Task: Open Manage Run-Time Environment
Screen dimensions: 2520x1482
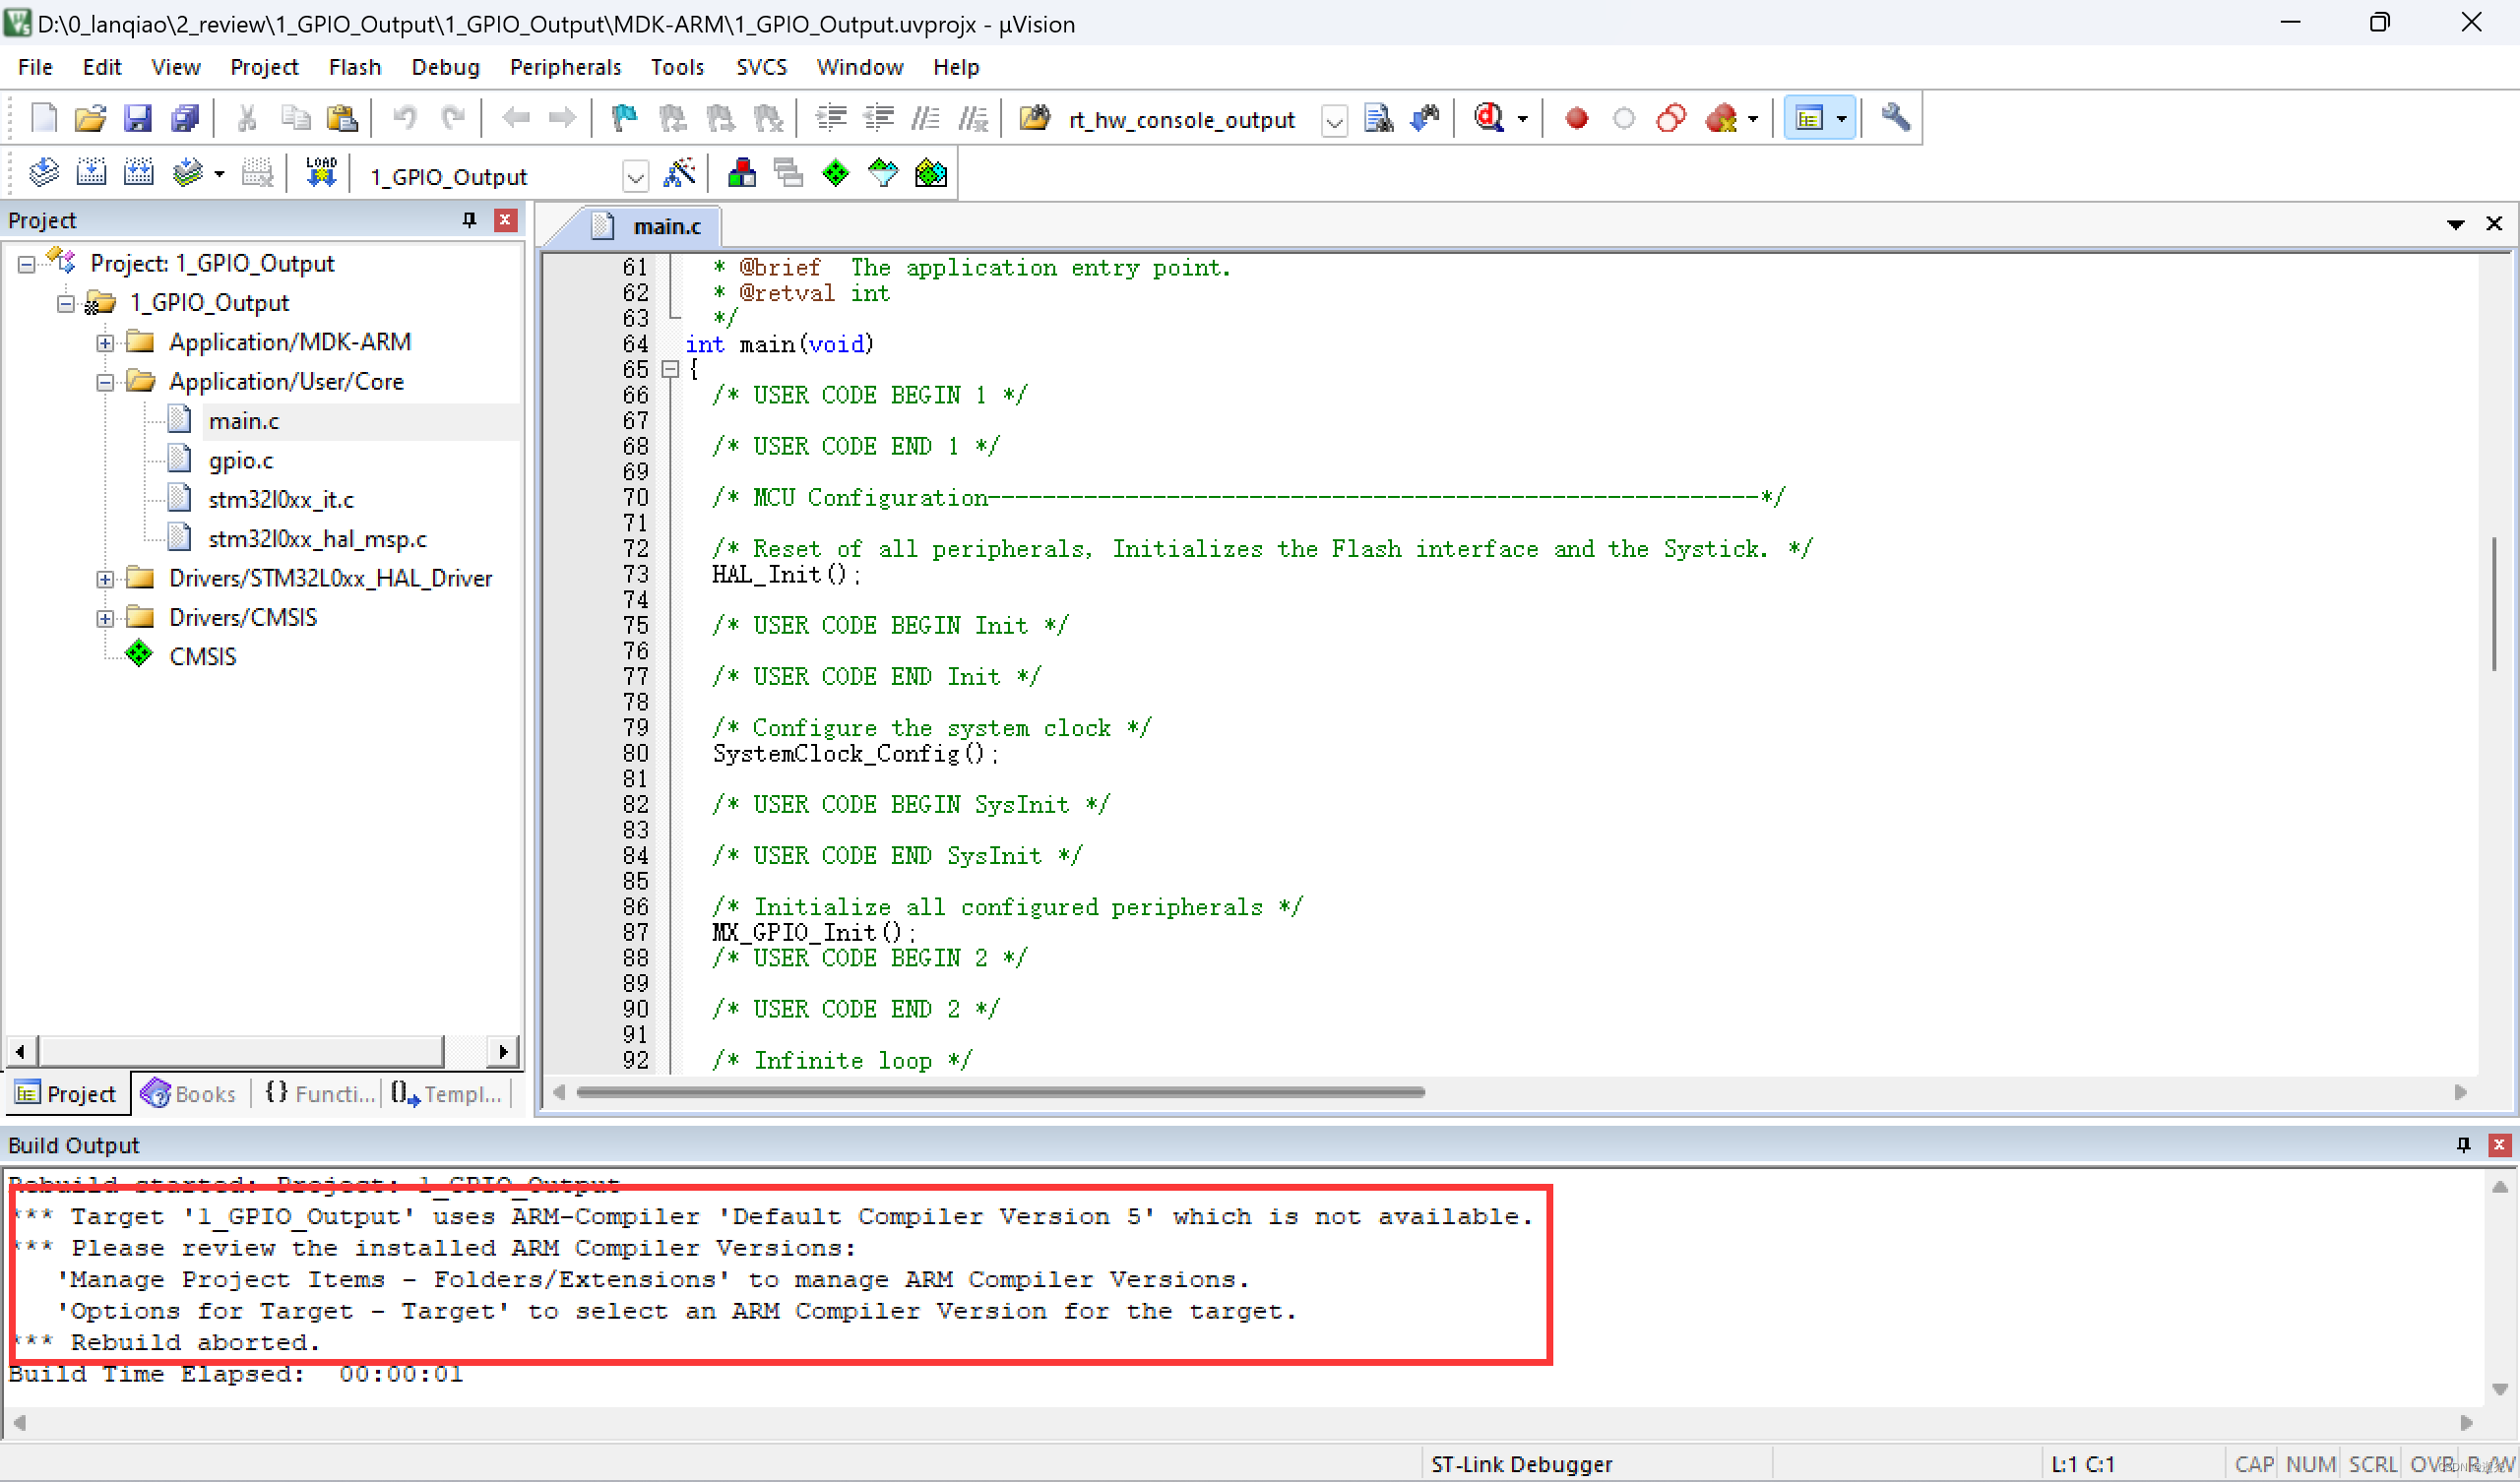Action: 835,174
